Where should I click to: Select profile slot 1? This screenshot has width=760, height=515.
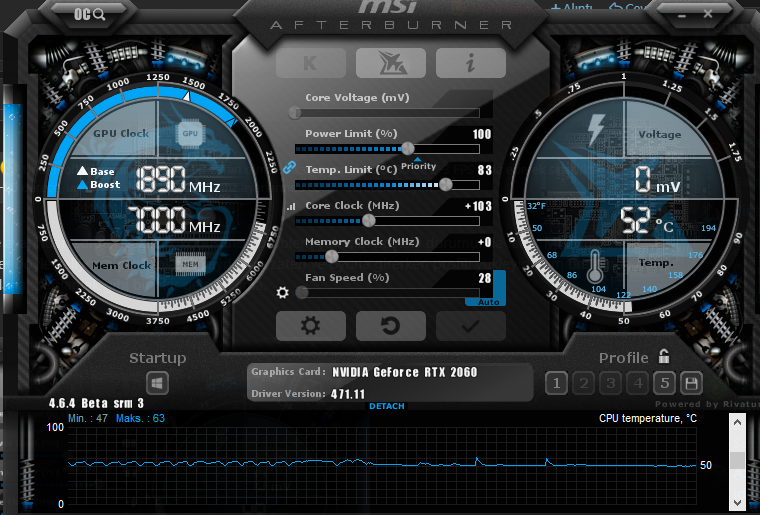coord(556,384)
